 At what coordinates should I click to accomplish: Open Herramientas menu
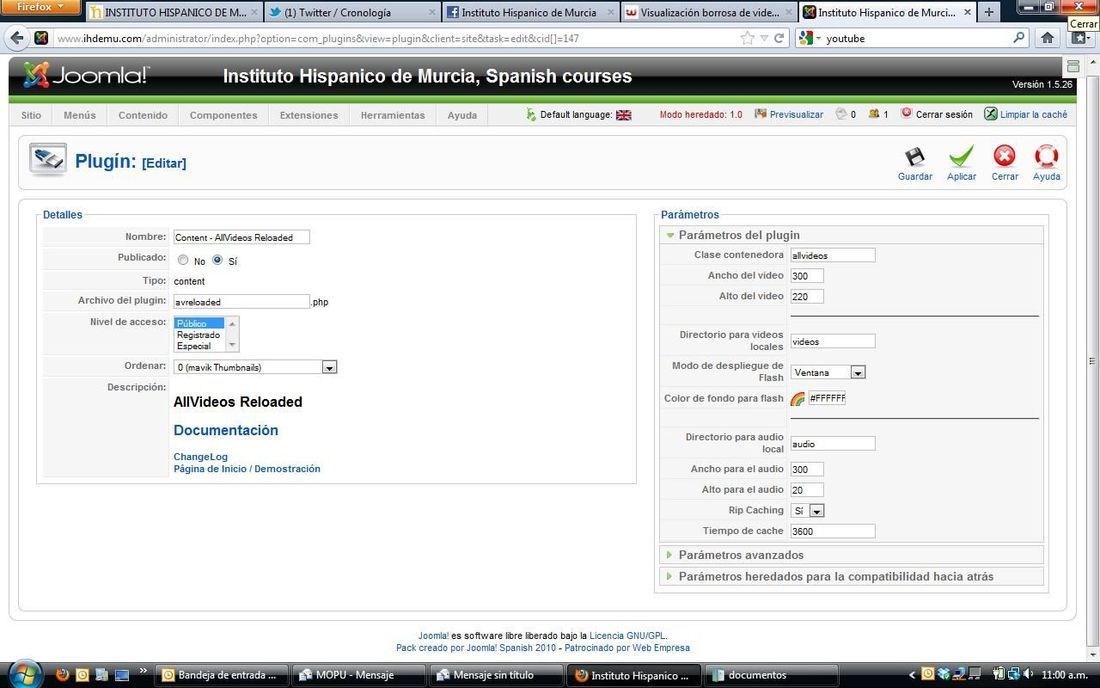pos(392,115)
